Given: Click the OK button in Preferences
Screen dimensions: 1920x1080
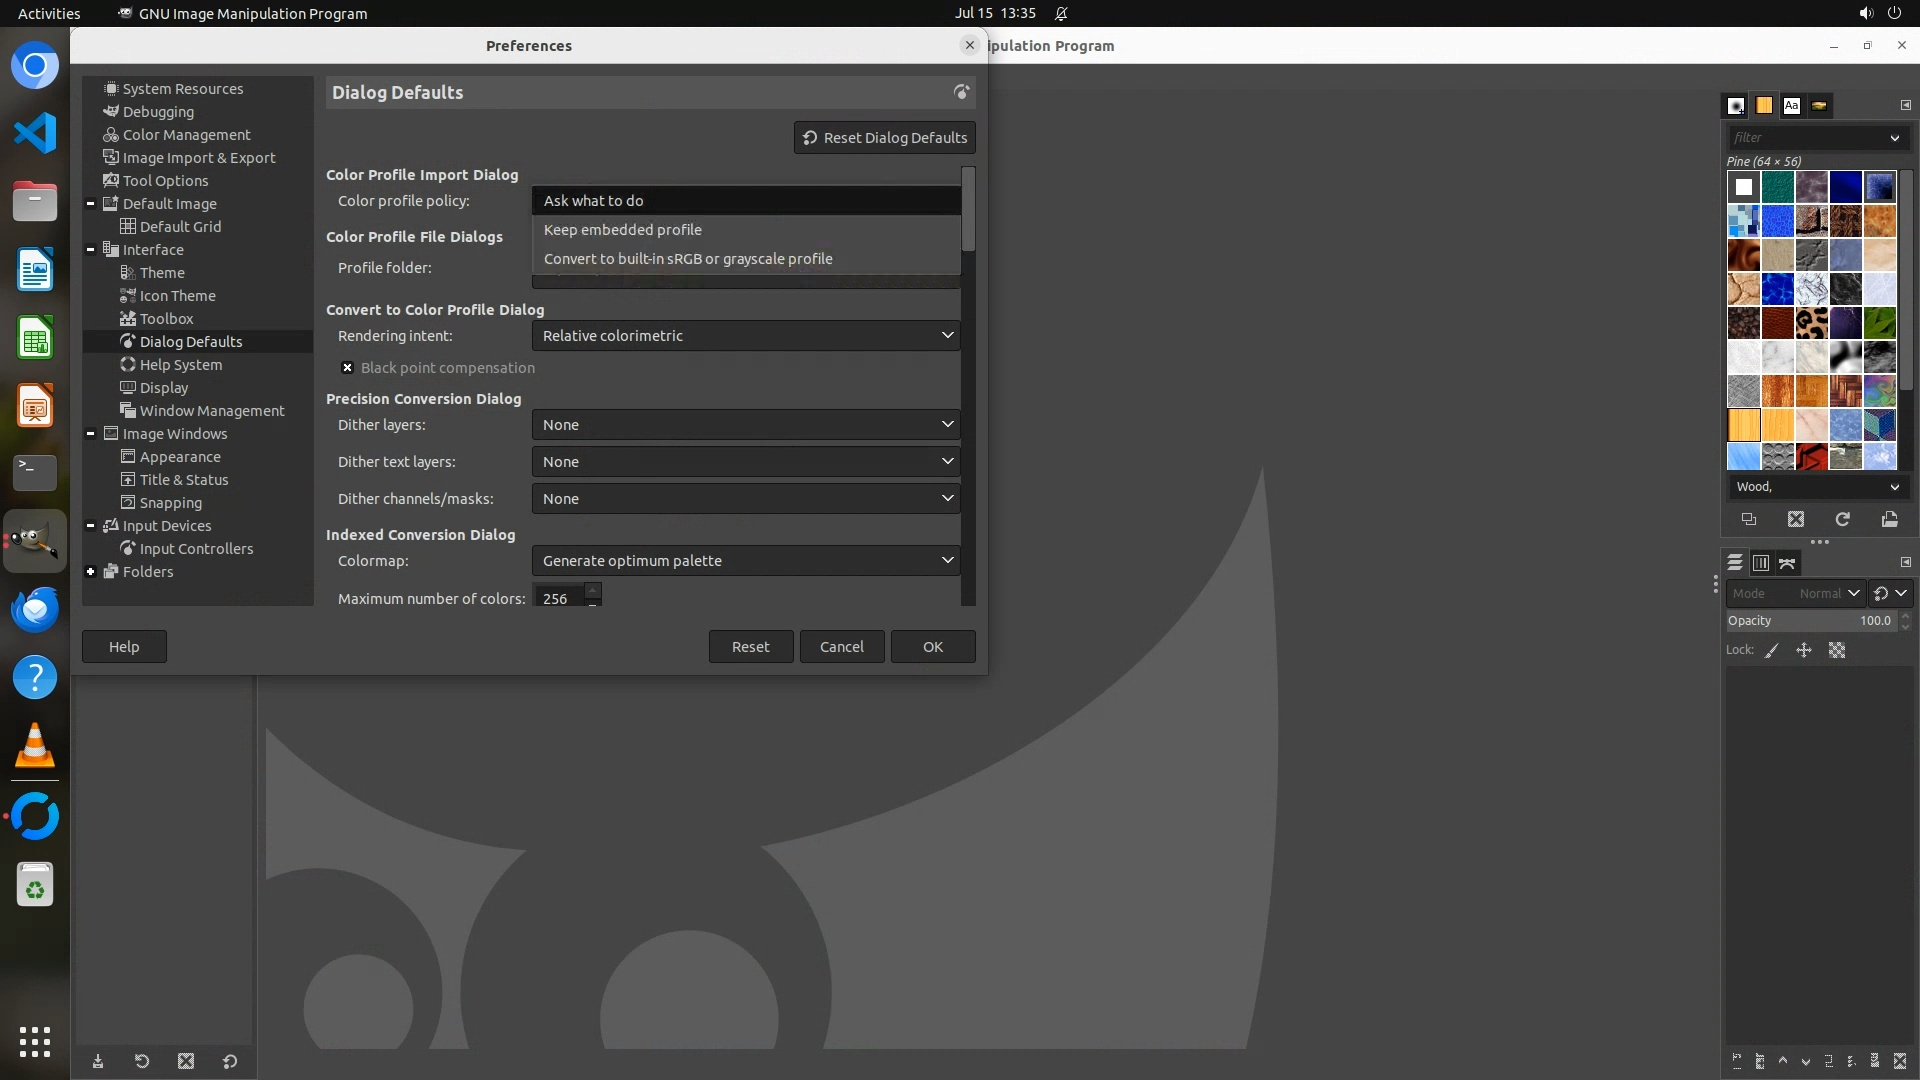Looking at the screenshot, I should click(x=932, y=647).
